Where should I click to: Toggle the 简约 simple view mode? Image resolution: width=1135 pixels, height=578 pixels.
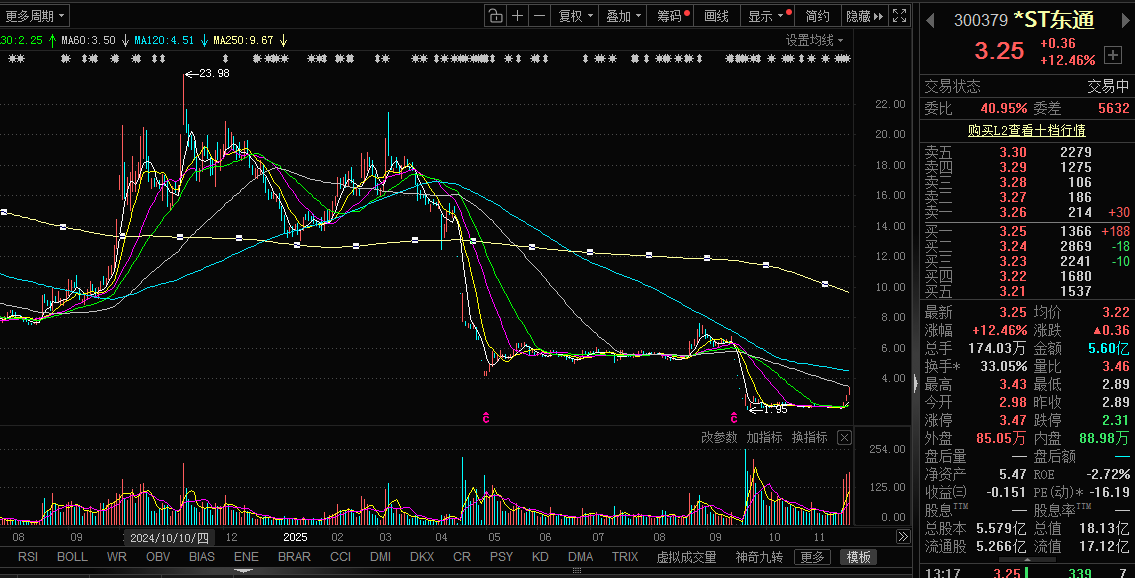pos(817,16)
